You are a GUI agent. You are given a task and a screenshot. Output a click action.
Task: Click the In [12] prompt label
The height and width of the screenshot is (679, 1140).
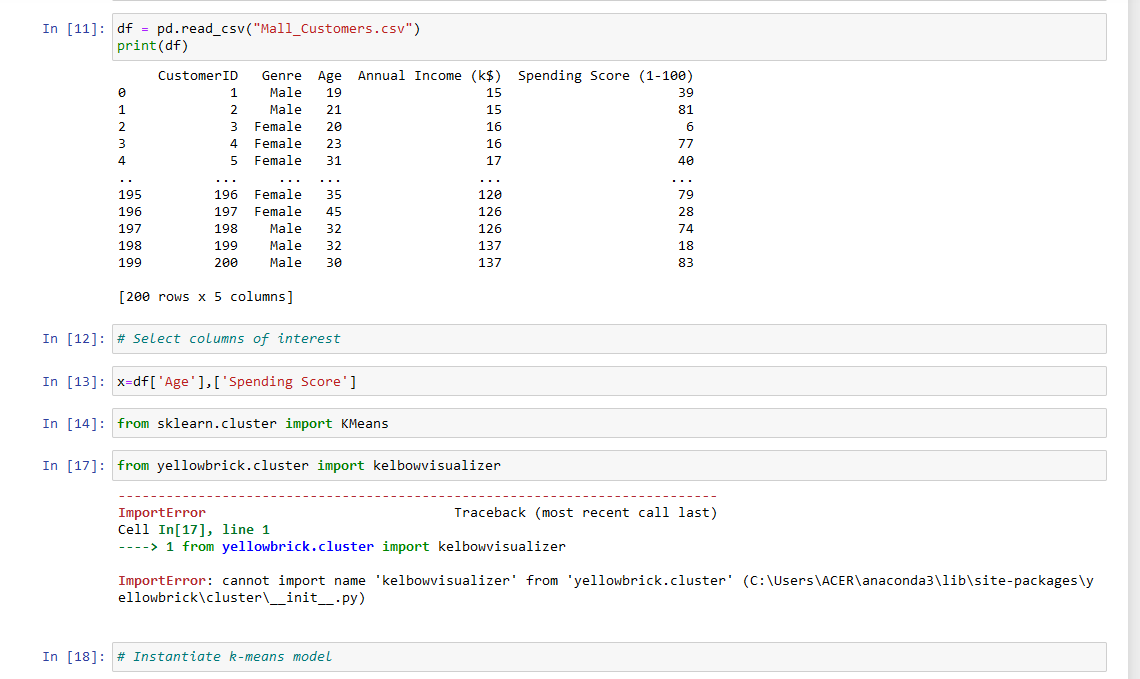coord(70,338)
